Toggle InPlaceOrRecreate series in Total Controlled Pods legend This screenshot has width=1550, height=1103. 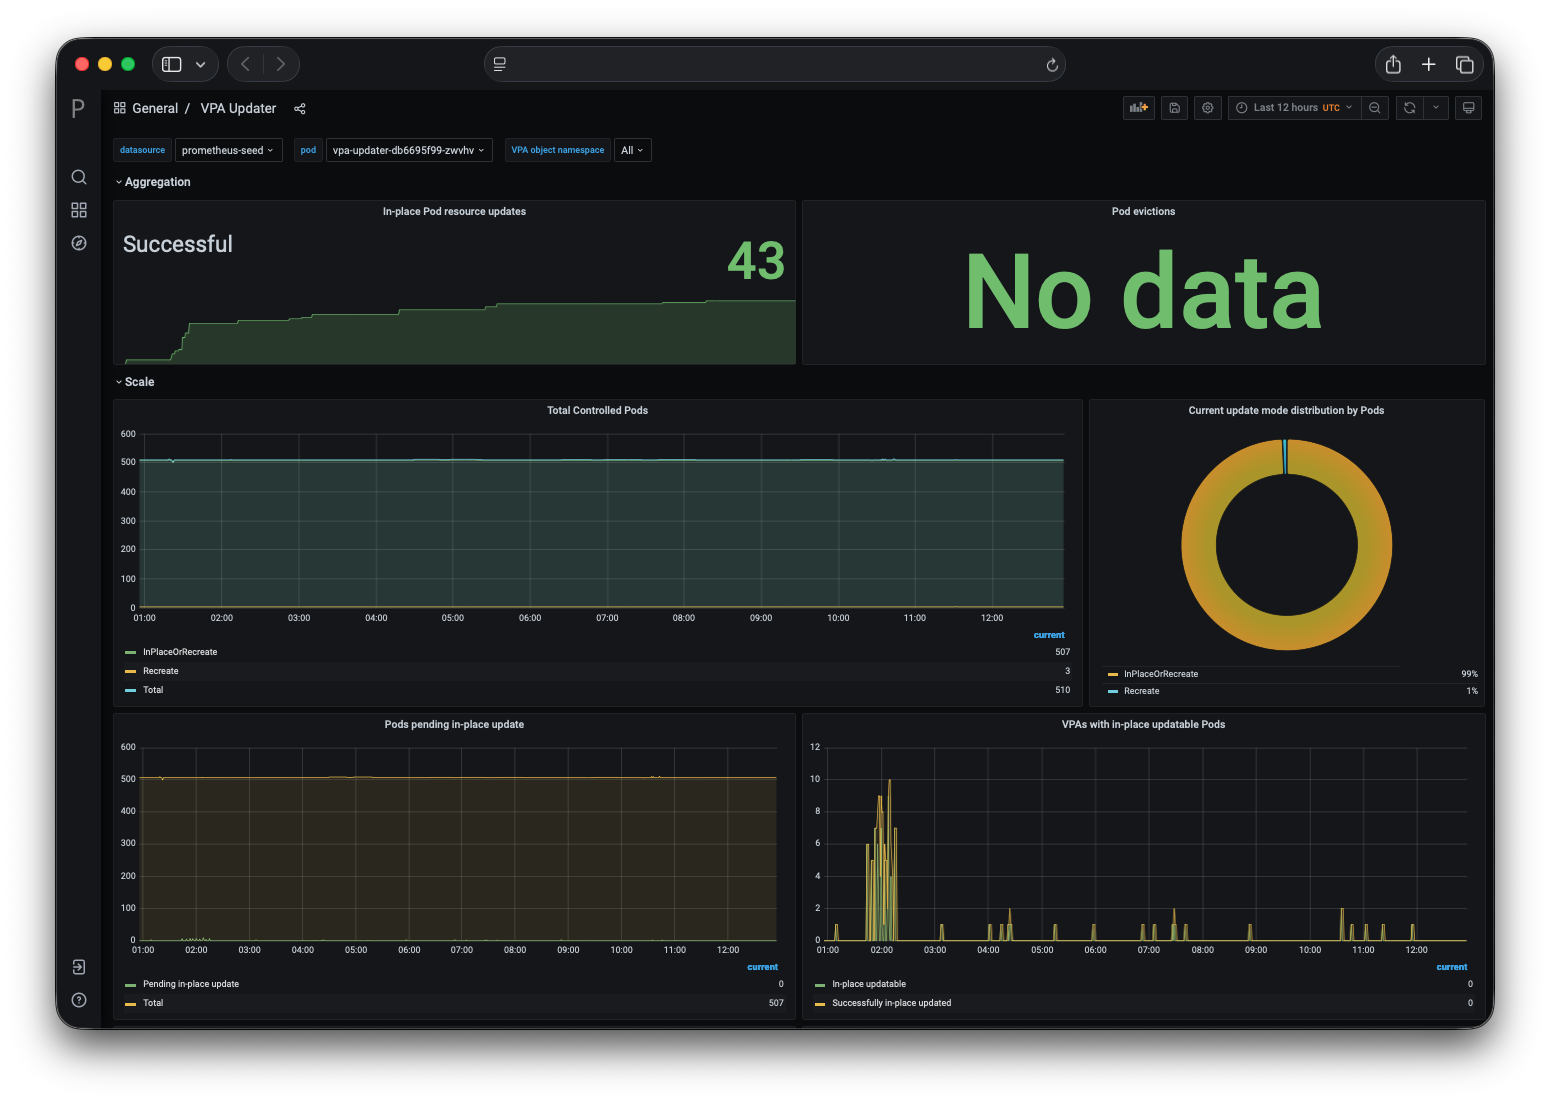[x=180, y=652]
